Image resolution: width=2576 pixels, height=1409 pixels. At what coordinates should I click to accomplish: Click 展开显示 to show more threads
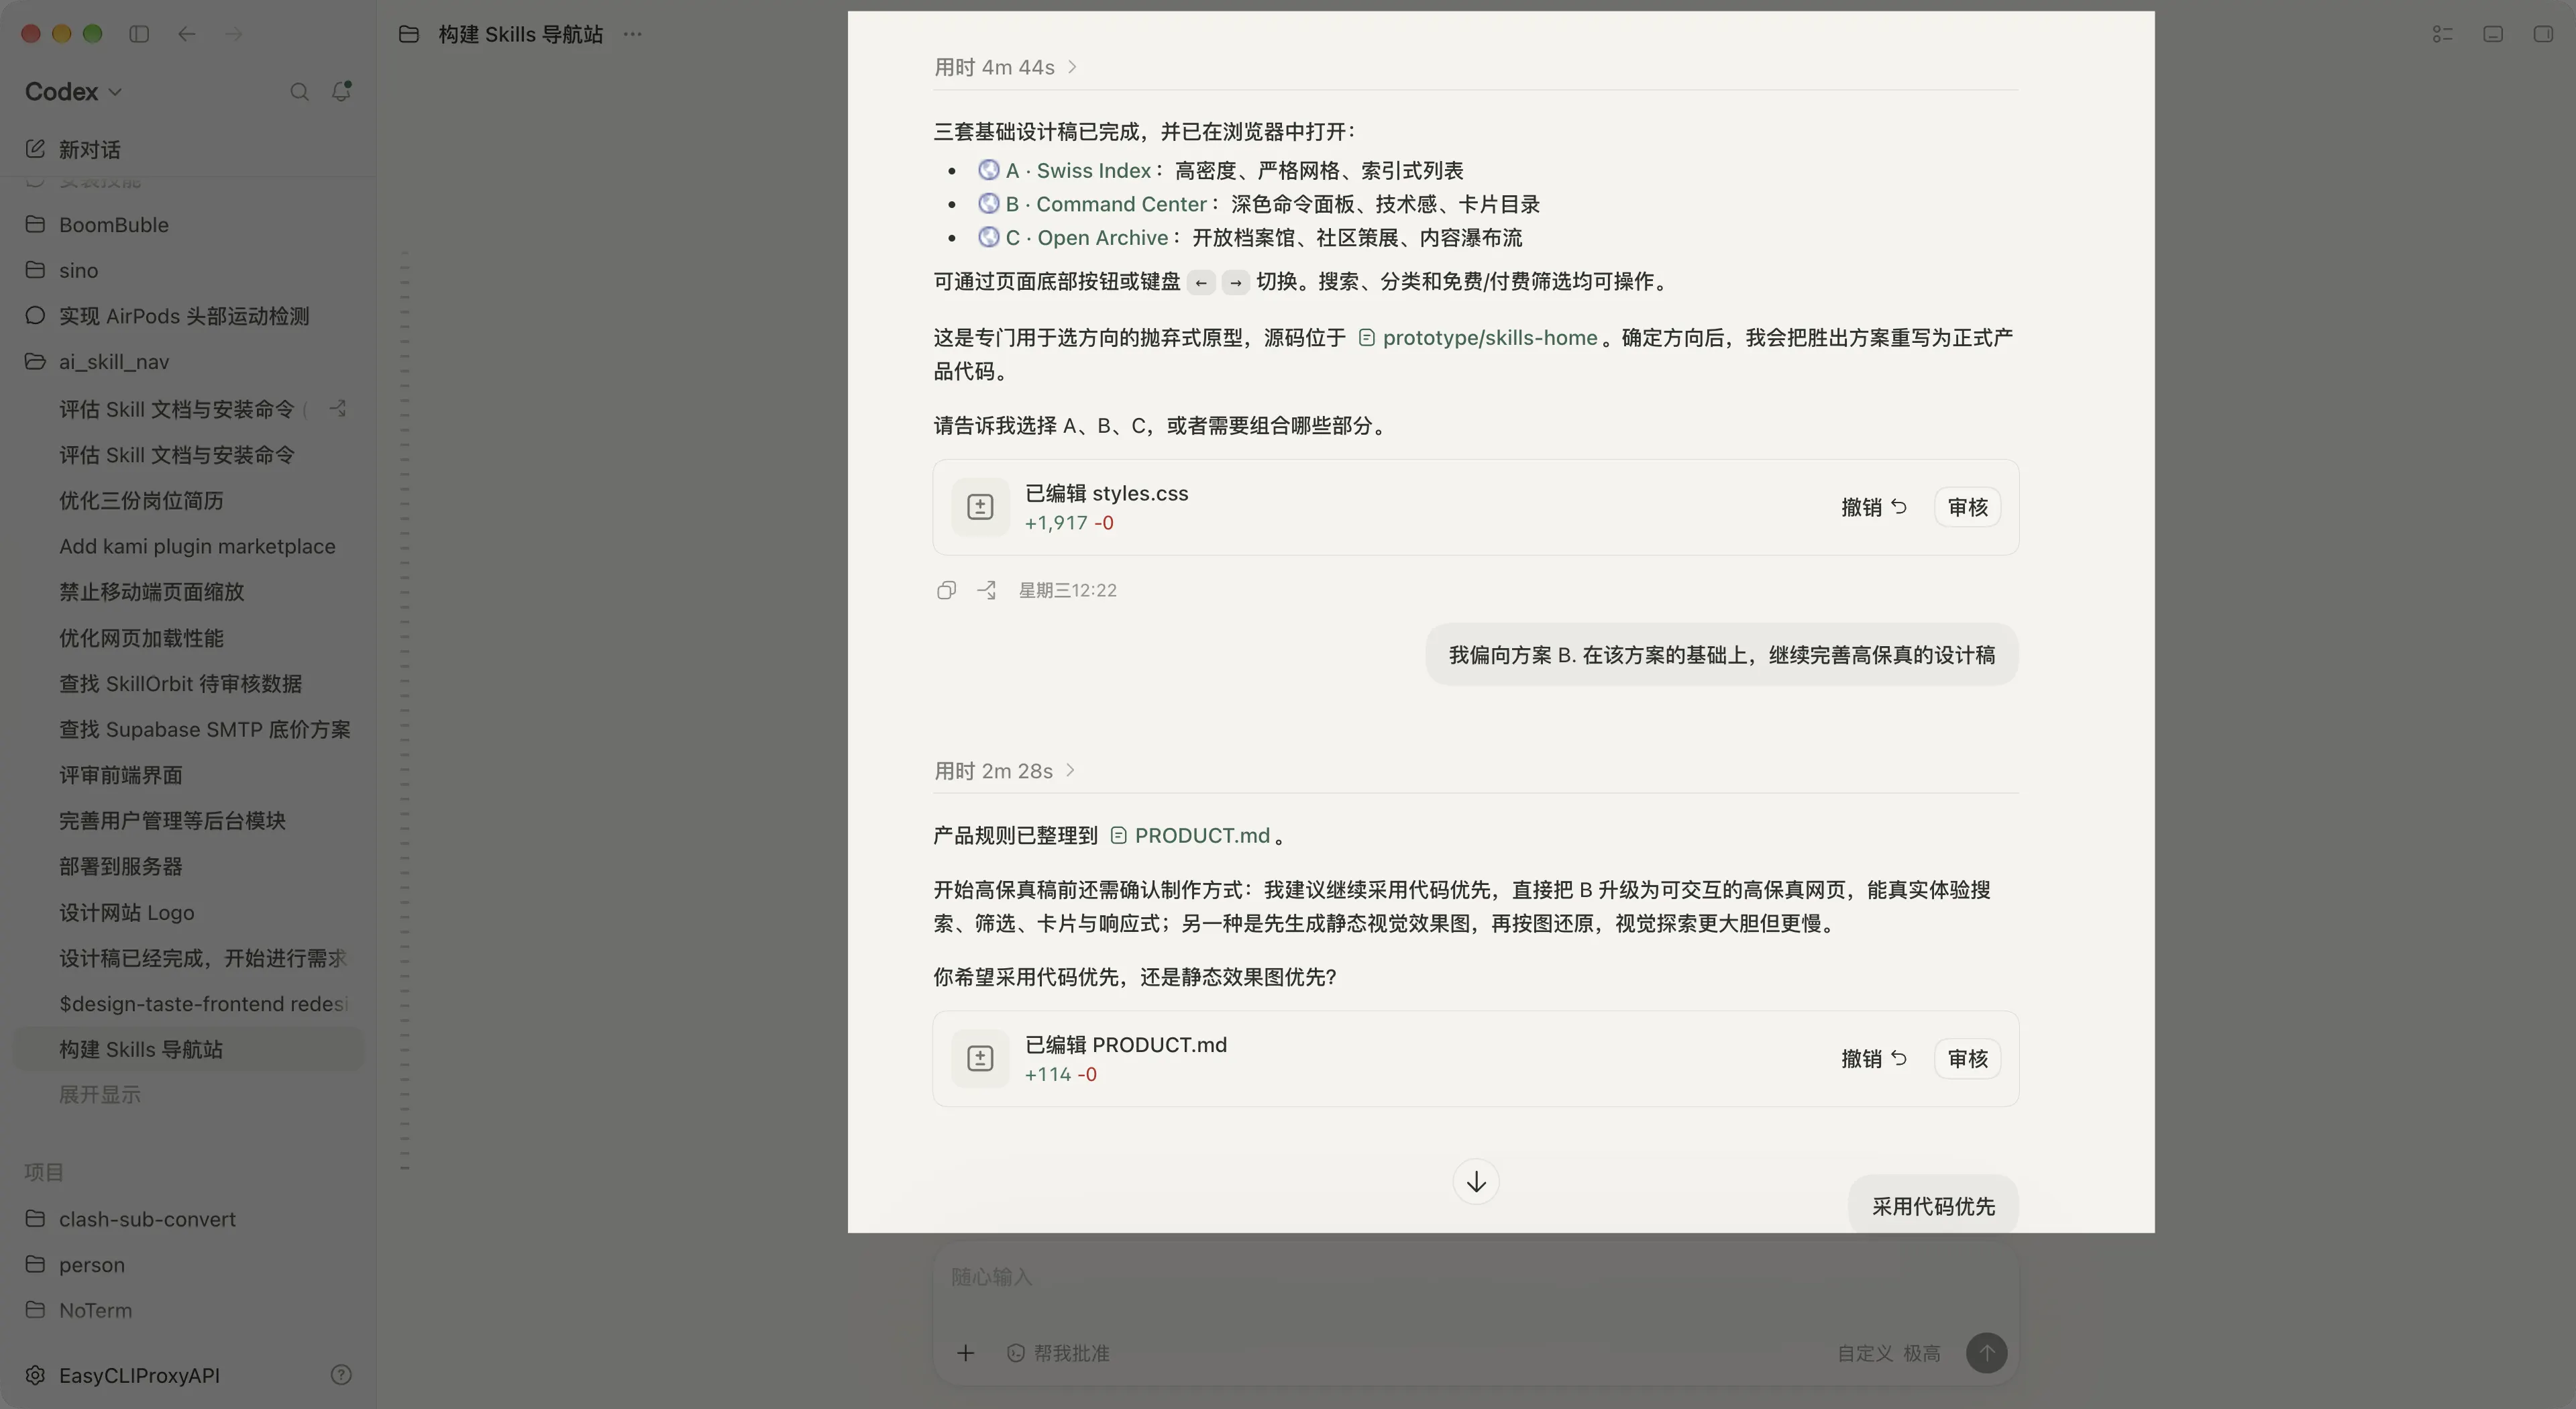(x=99, y=1095)
